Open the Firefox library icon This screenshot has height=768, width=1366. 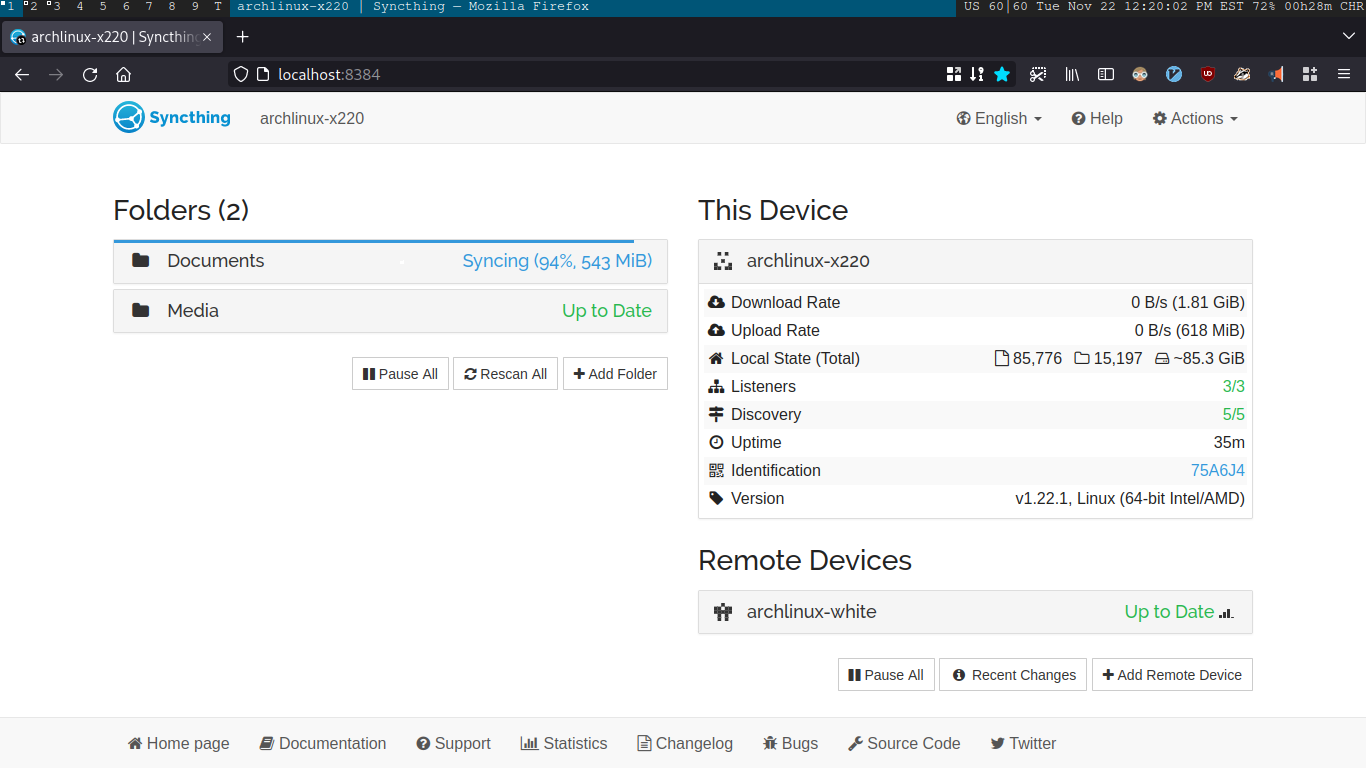tap(1072, 74)
